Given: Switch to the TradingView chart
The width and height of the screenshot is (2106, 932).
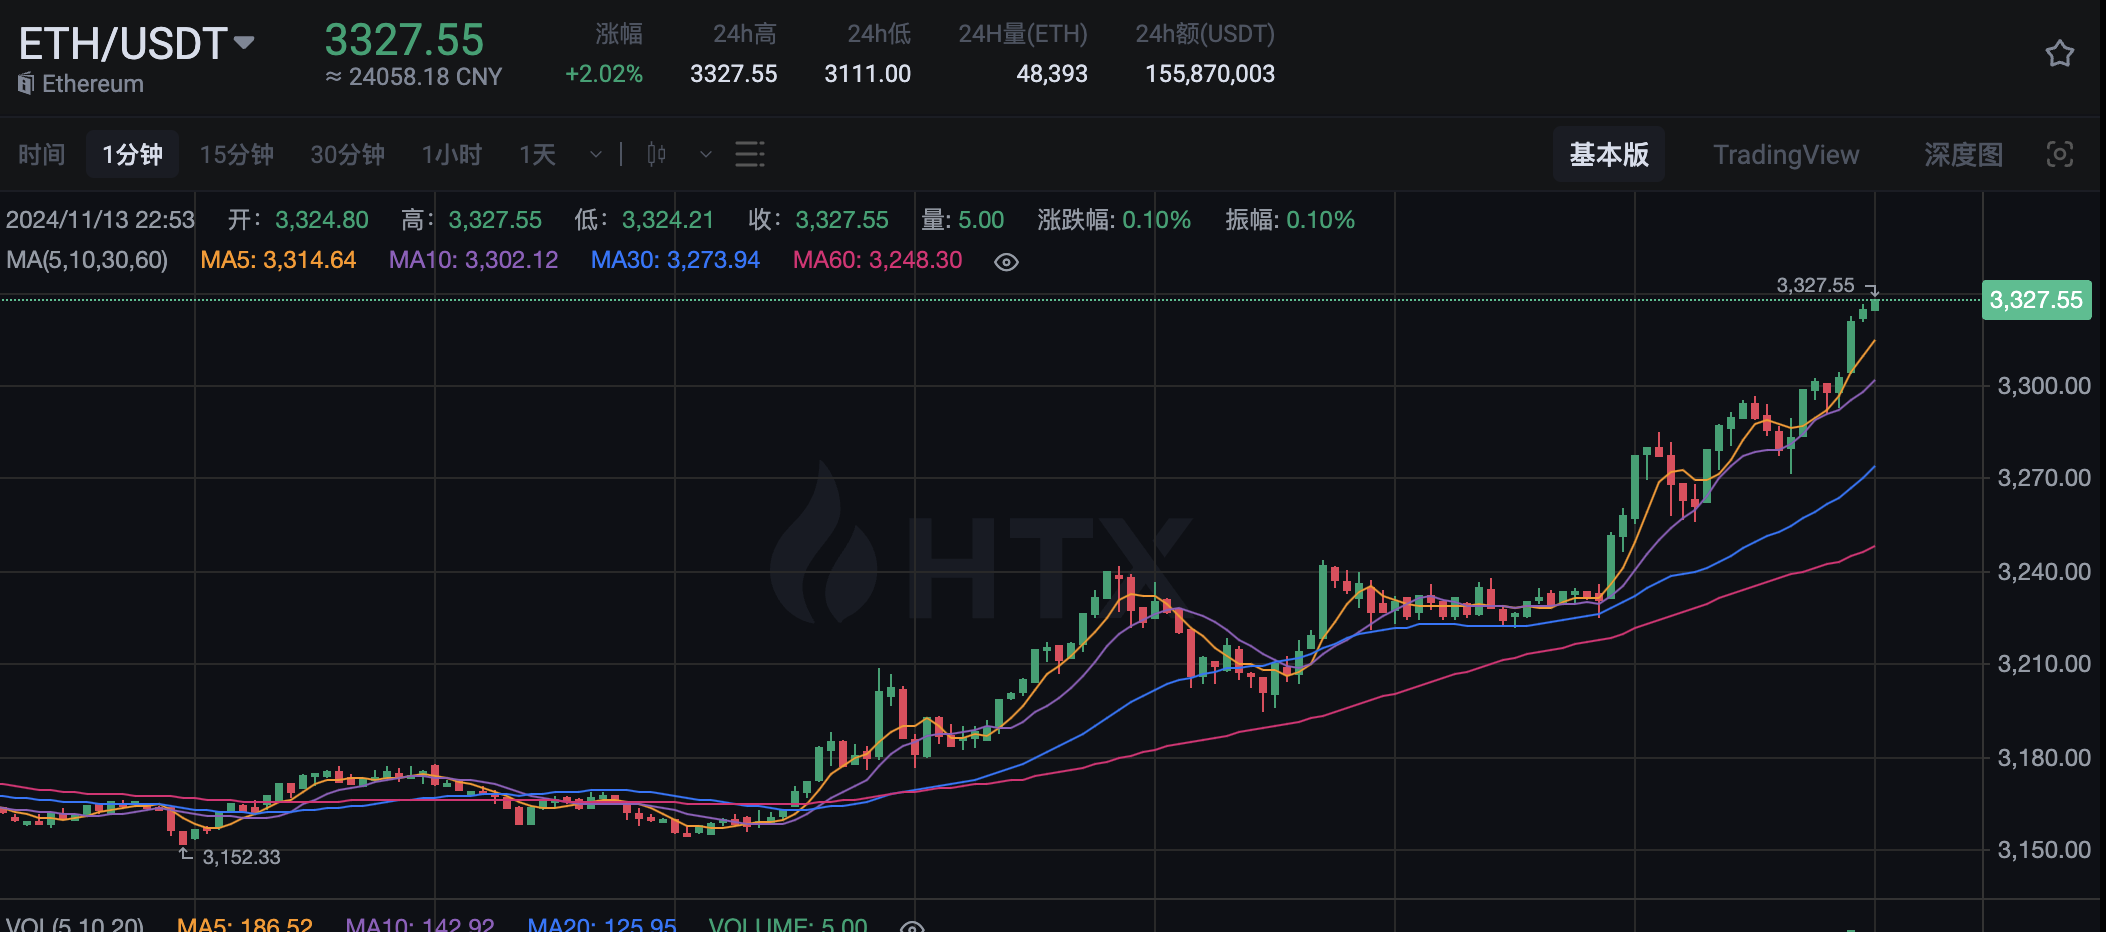Looking at the screenshot, I should tap(1785, 154).
